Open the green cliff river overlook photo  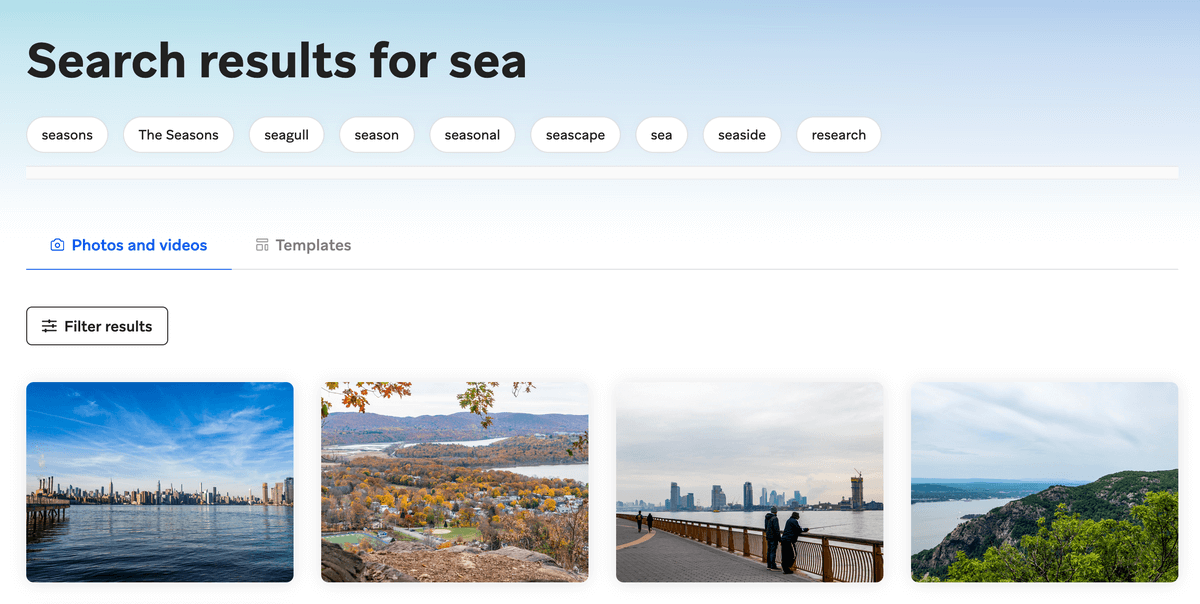[x=1044, y=482]
